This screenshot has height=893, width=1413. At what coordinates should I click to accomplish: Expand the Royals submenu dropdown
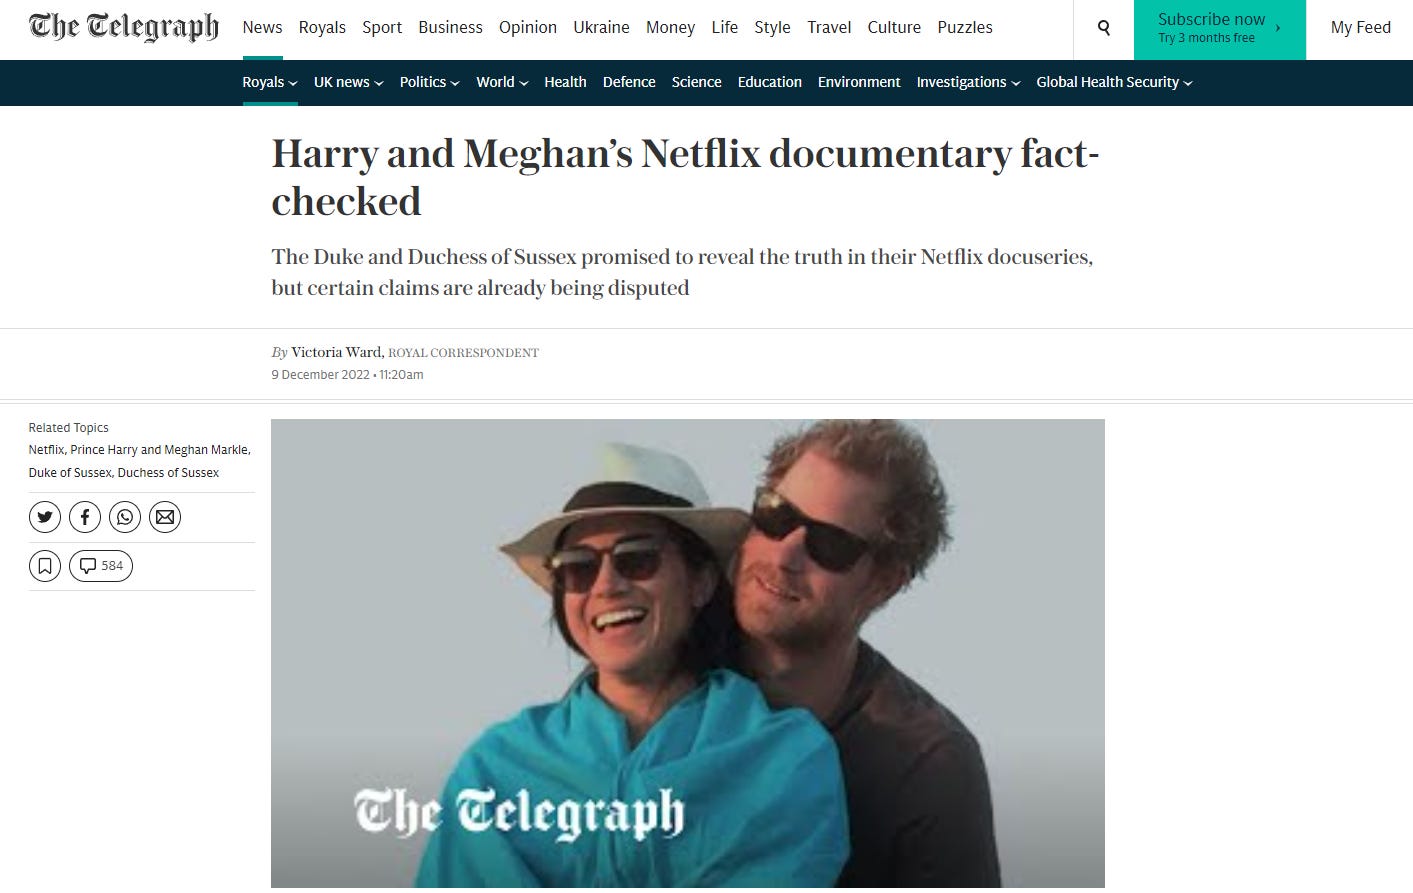270,82
